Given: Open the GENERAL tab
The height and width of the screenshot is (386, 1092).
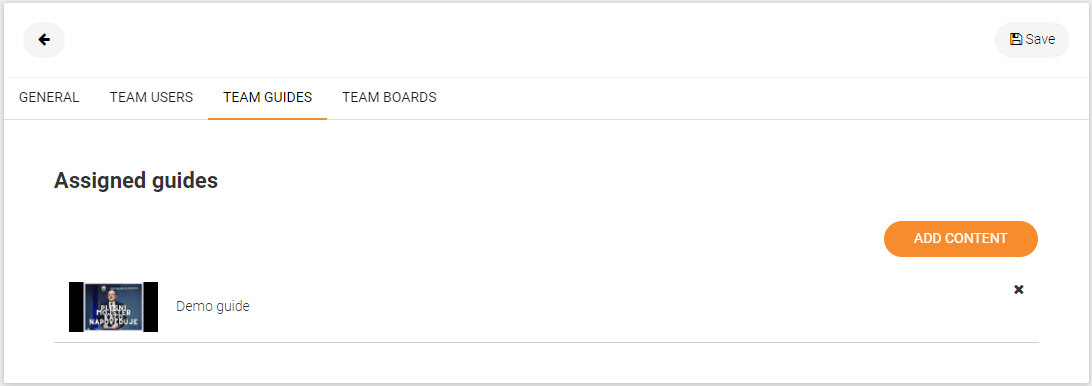Looking at the screenshot, I should click(49, 98).
